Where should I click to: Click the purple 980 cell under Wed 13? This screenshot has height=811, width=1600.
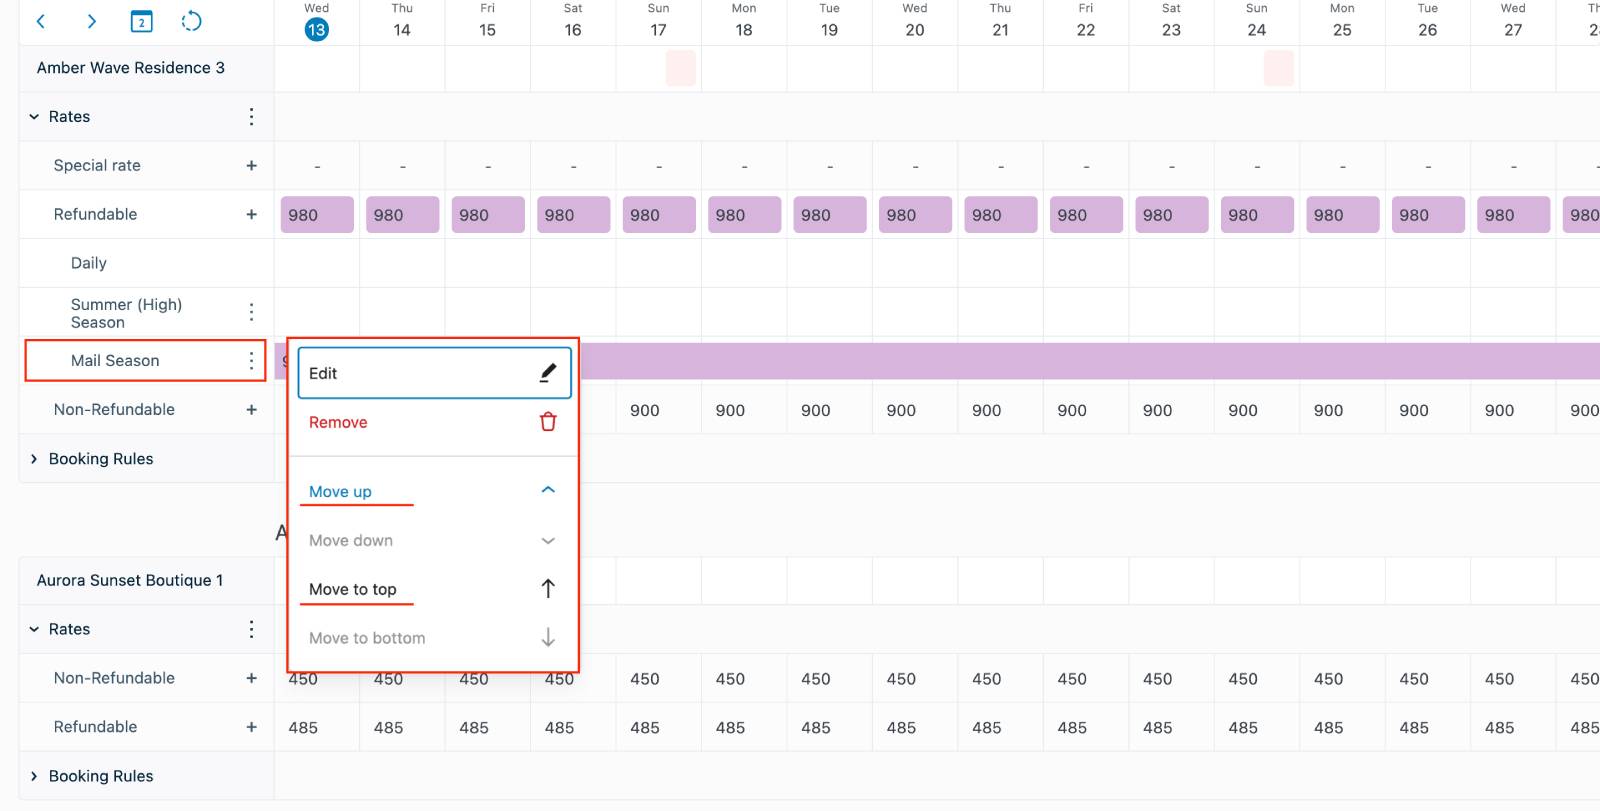click(x=317, y=215)
